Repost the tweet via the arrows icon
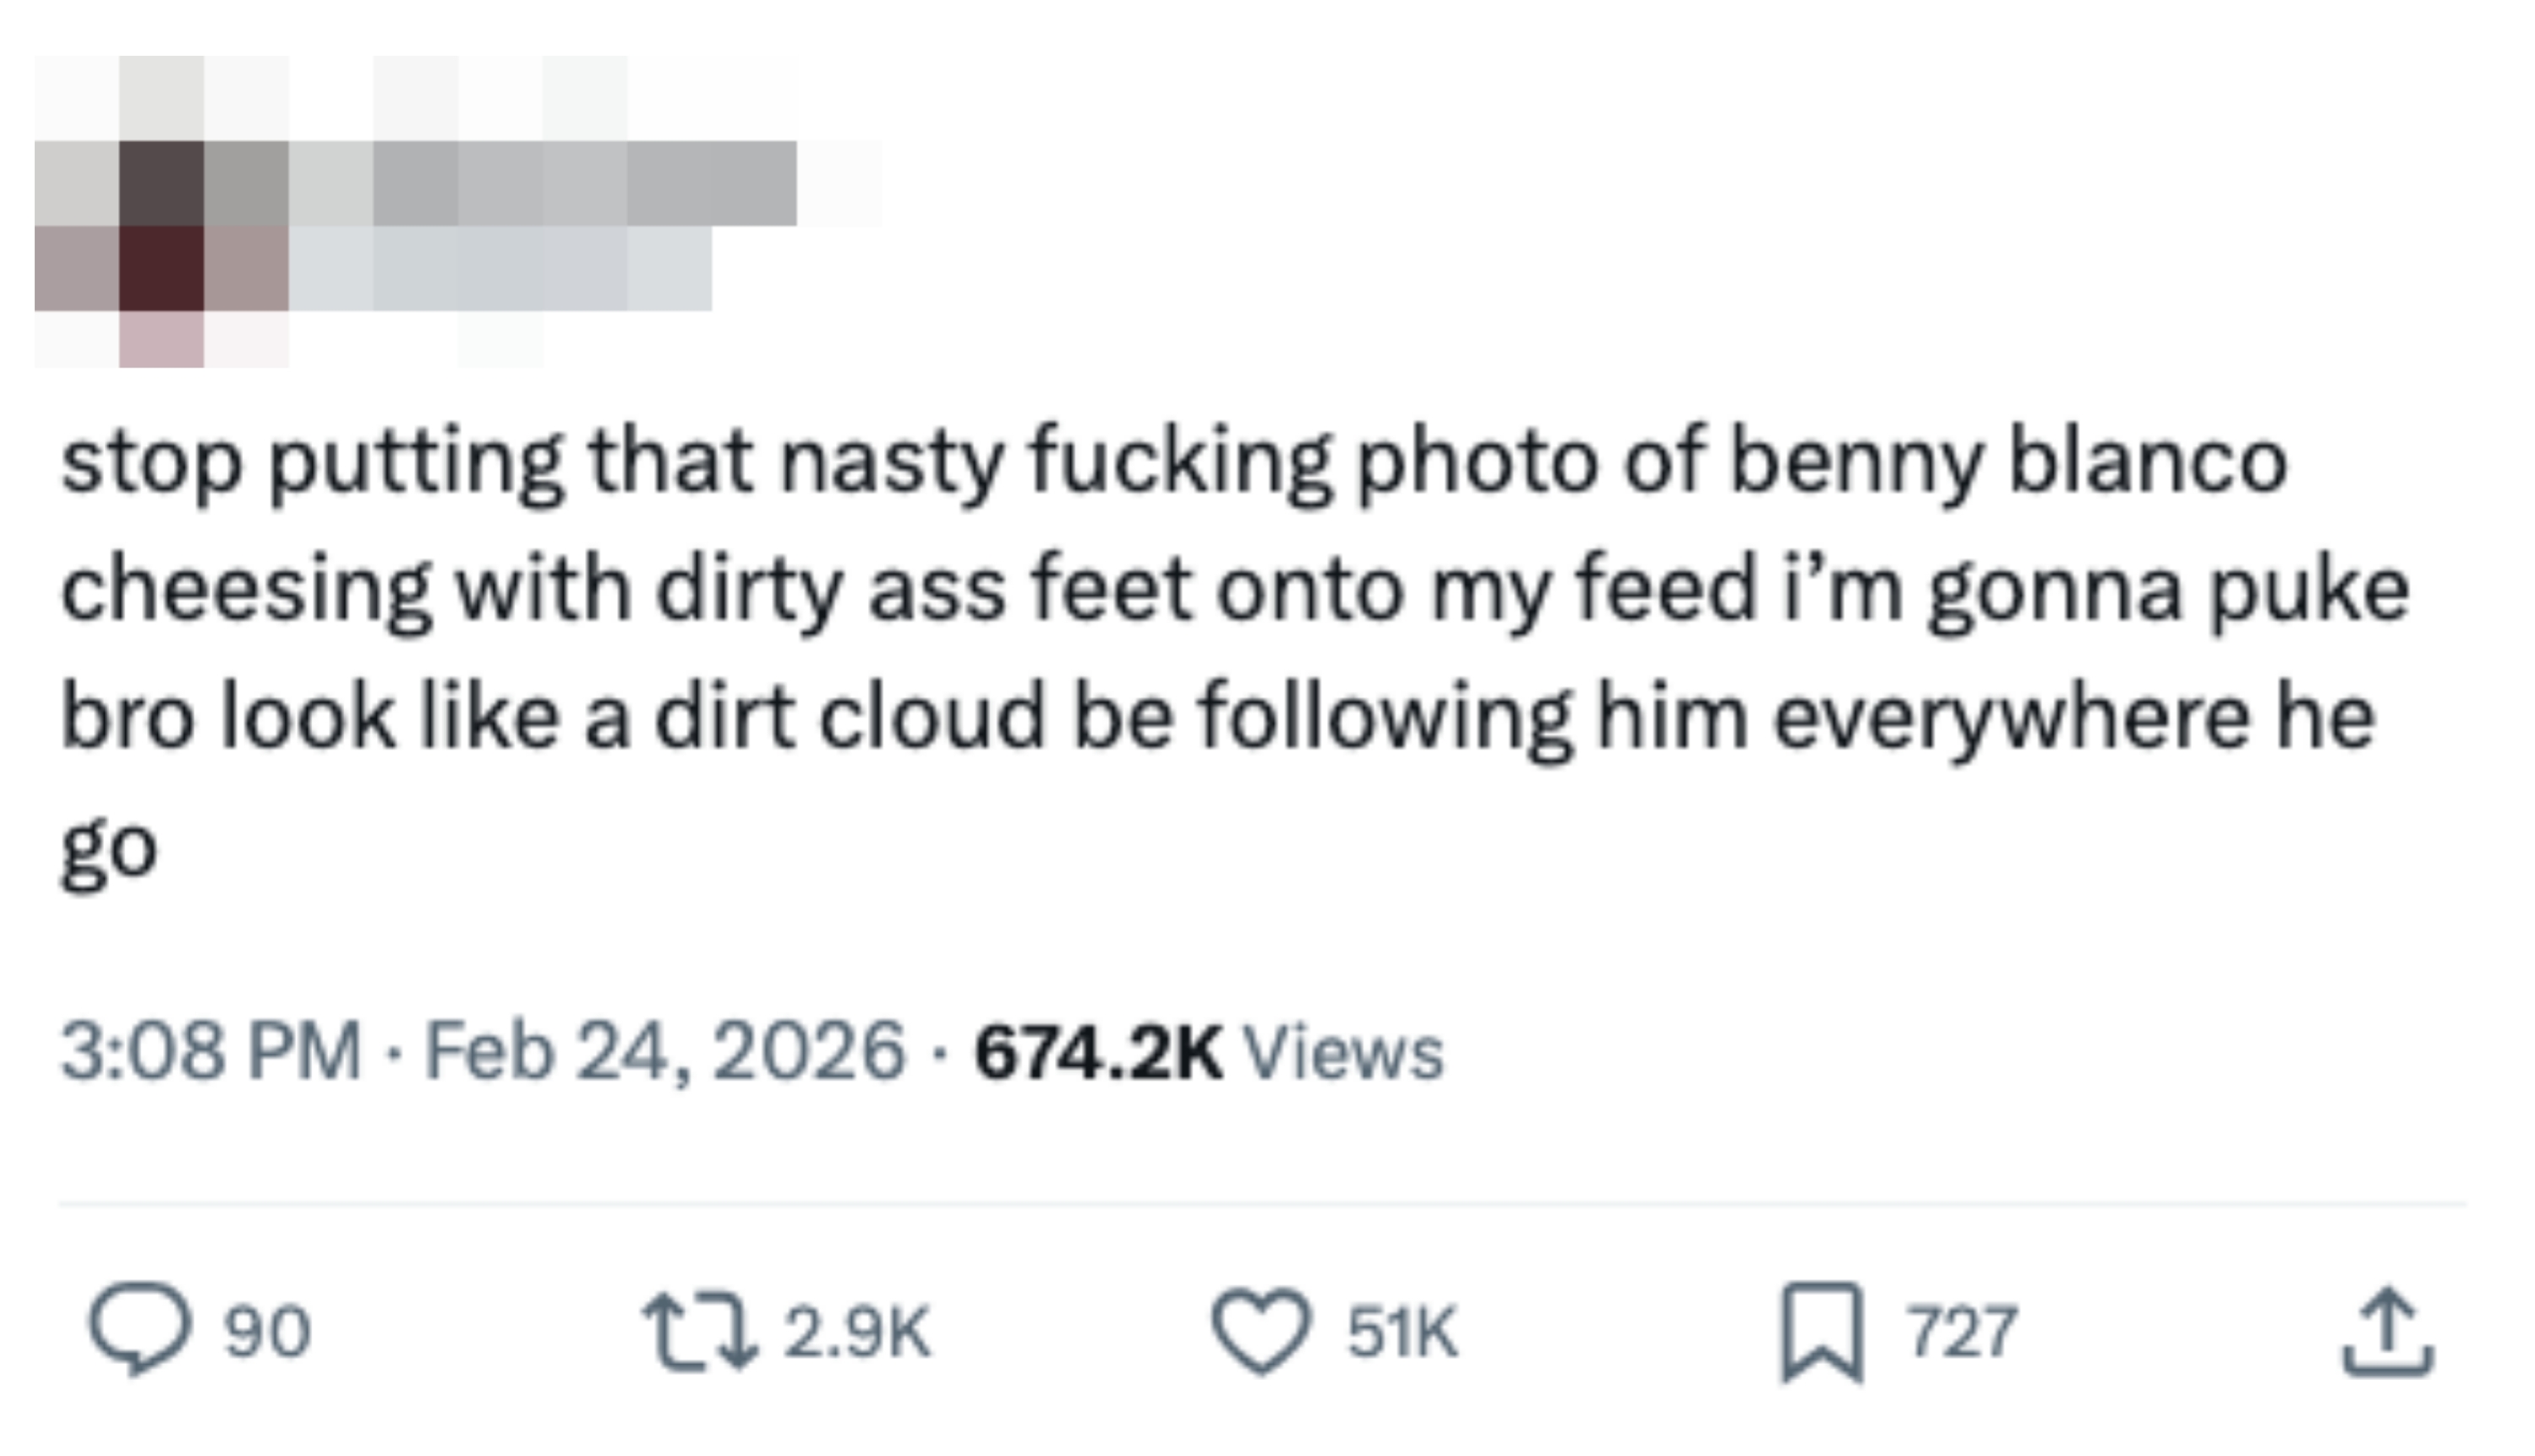The width and height of the screenshot is (2535, 1456). 699,1330
